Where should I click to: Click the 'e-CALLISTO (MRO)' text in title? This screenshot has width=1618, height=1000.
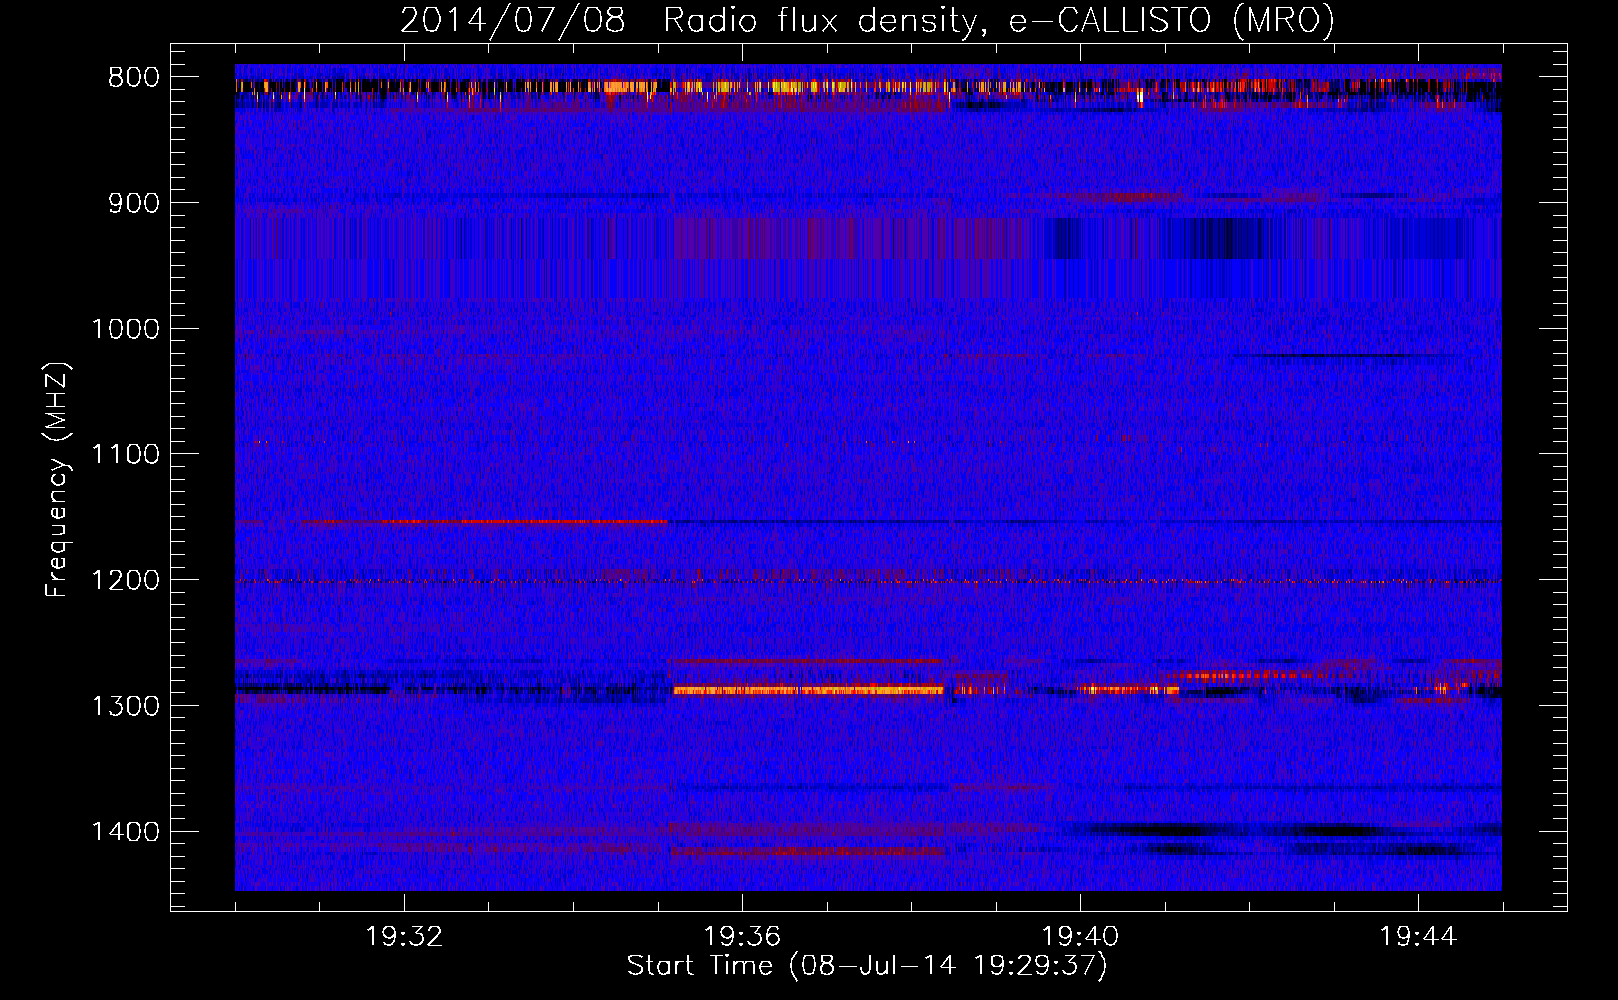1171,21
